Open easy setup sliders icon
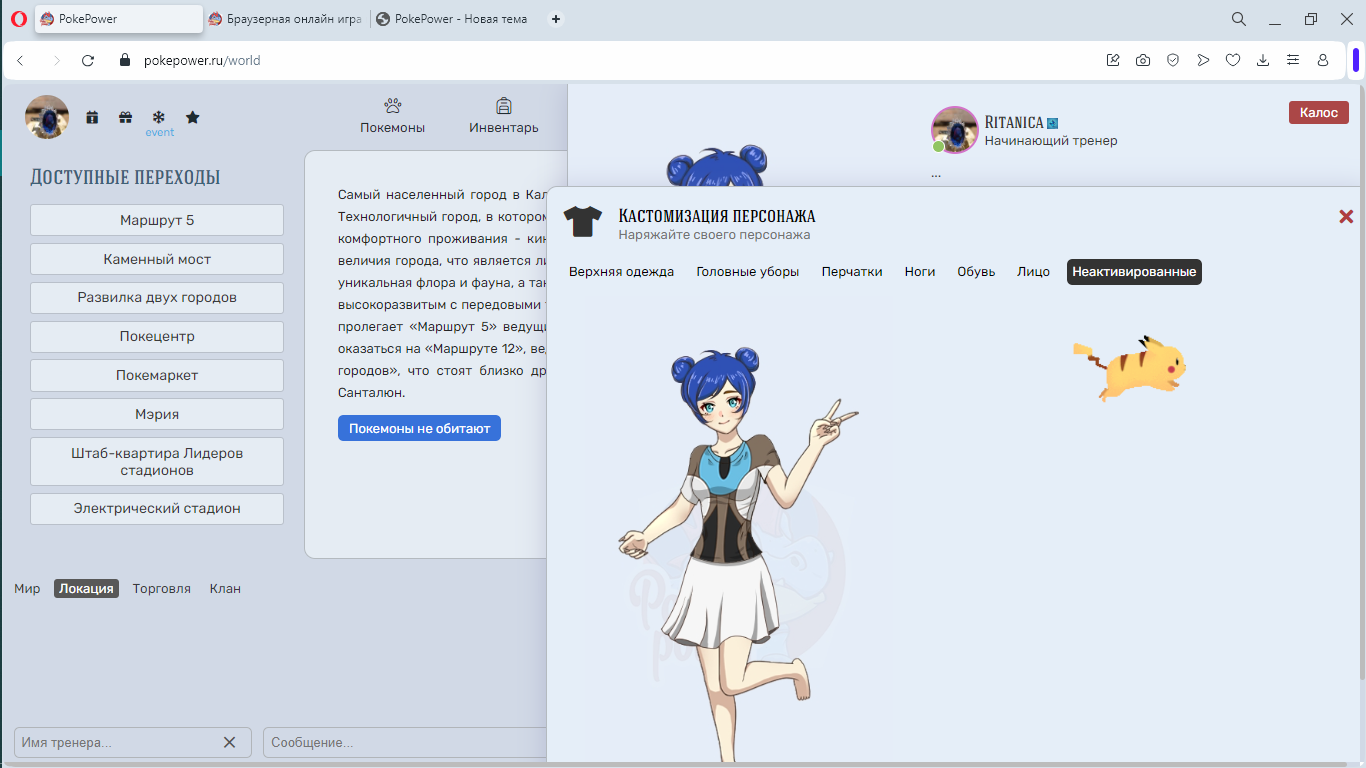Screen dimensions: 1366x768 coord(1293,60)
